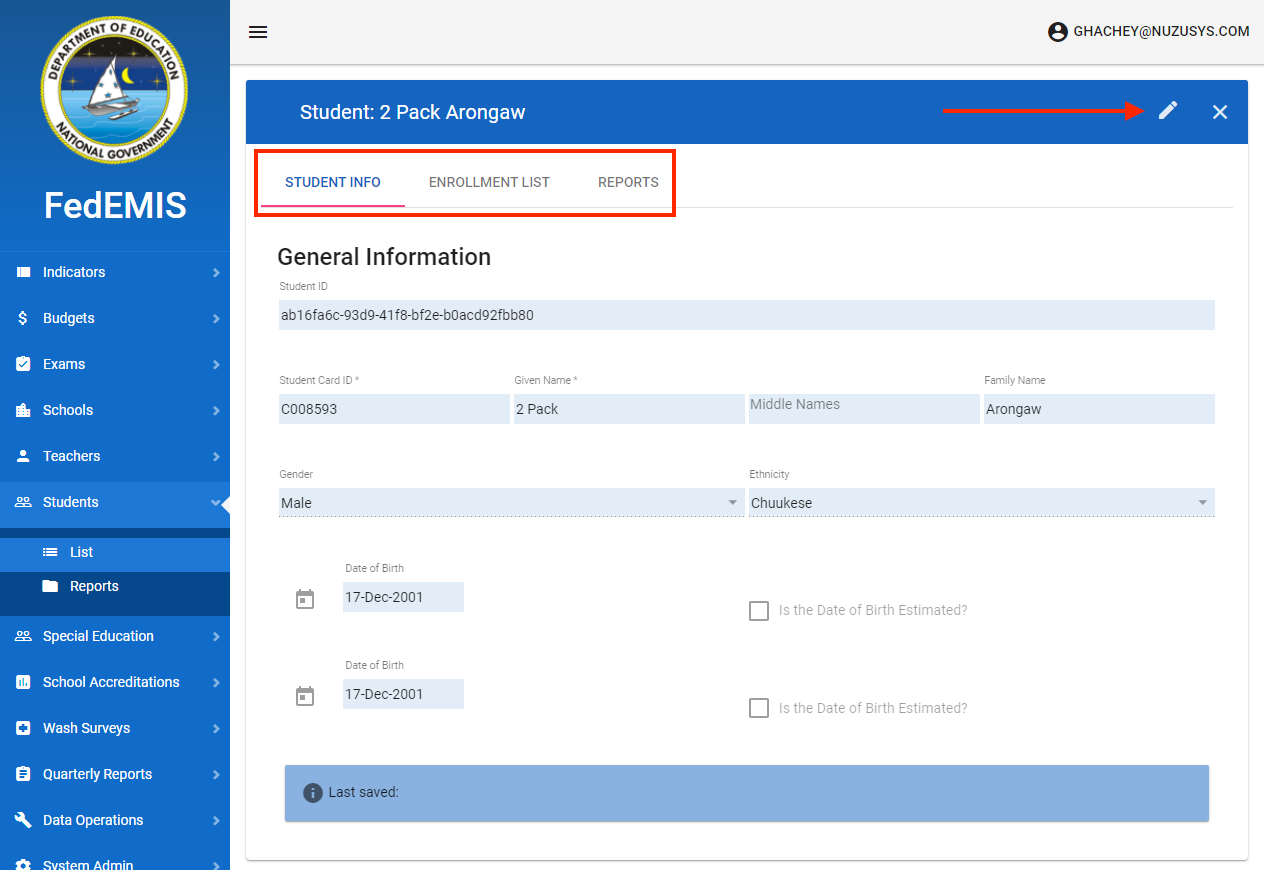Click the info icon beside Last saved

click(x=312, y=792)
